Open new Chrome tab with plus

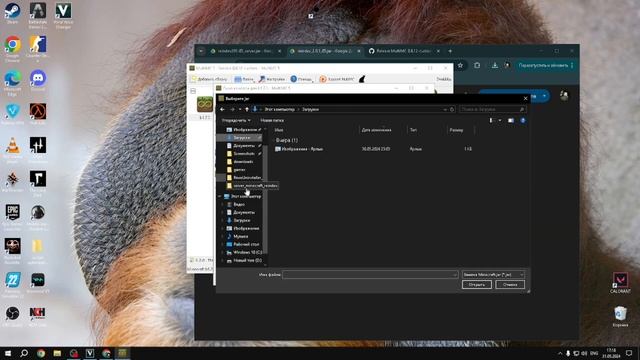pyautogui.click(x=450, y=51)
